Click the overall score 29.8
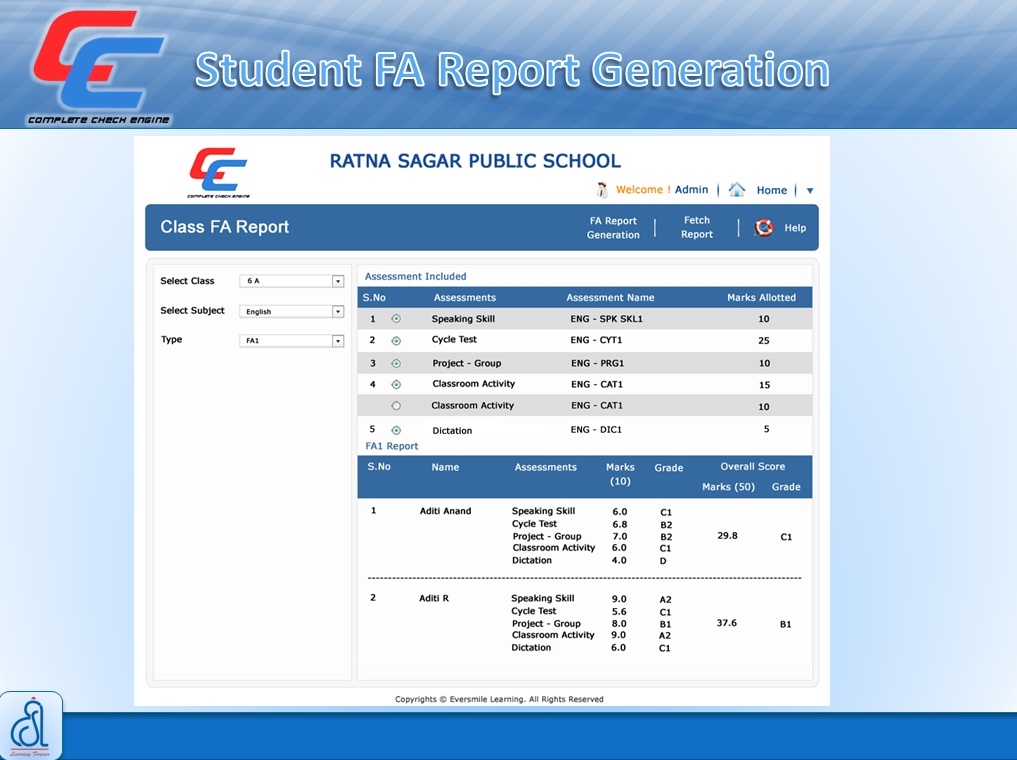The width and height of the screenshot is (1017, 760). (728, 536)
